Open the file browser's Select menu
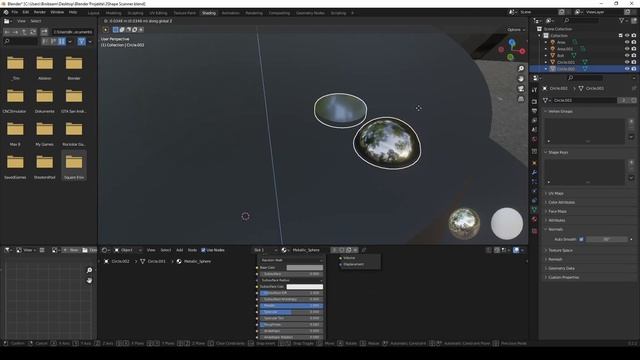The image size is (640, 360). pyautogui.click(x=36, y=21)
